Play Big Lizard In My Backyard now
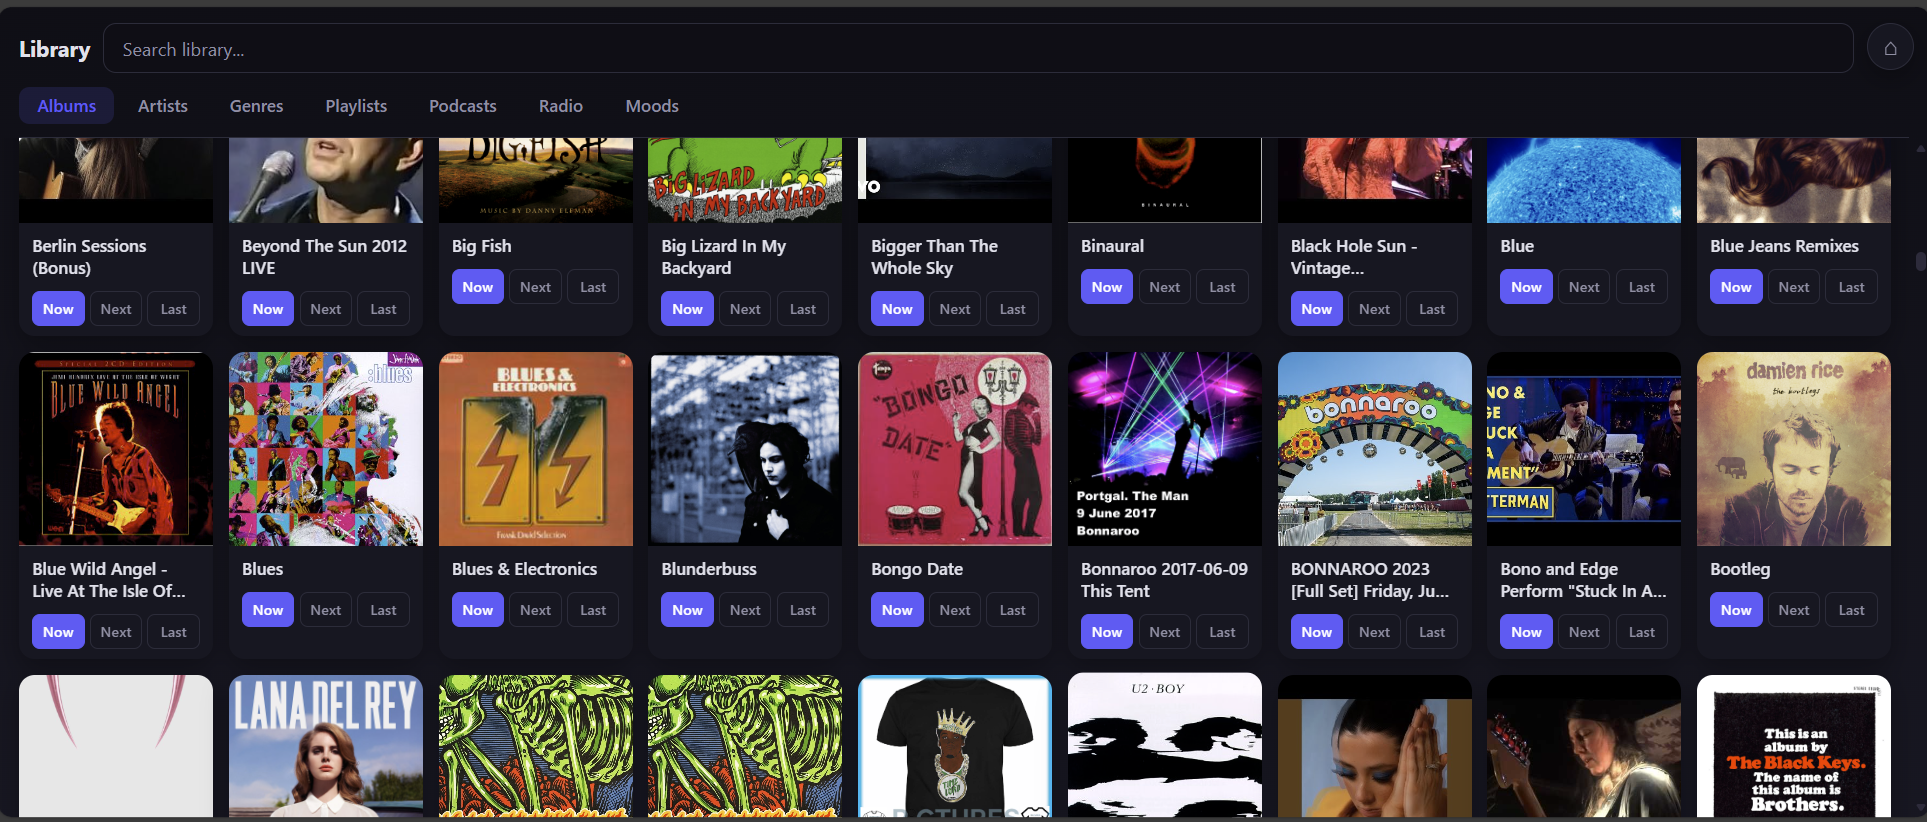Viewport: 1927px width, 822px height. pyautogui.click(x=687, y=309)
